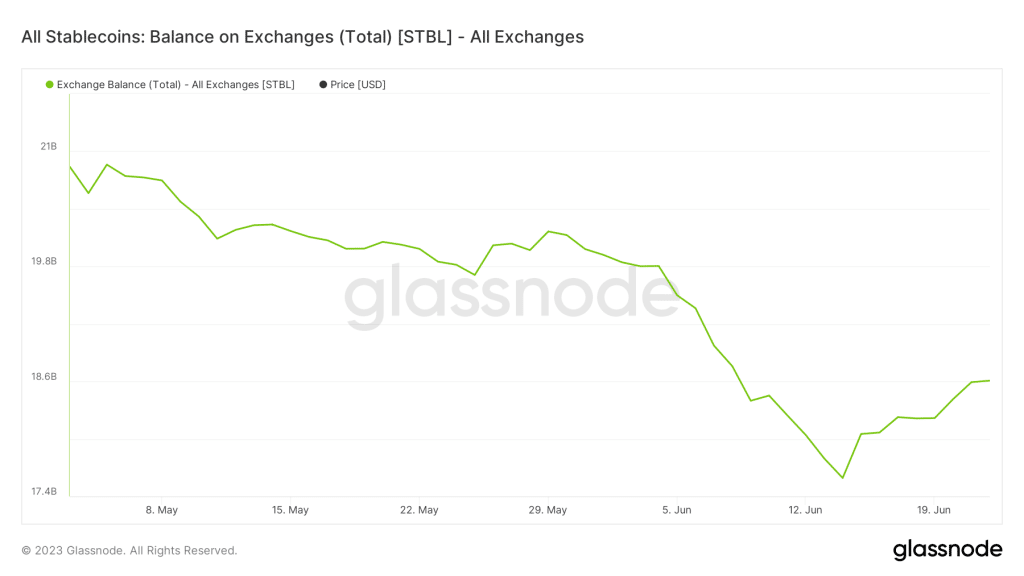Toggle the Exchange Balance (Total) legend series
The image size is (1024, 576).
pos(175,85)
